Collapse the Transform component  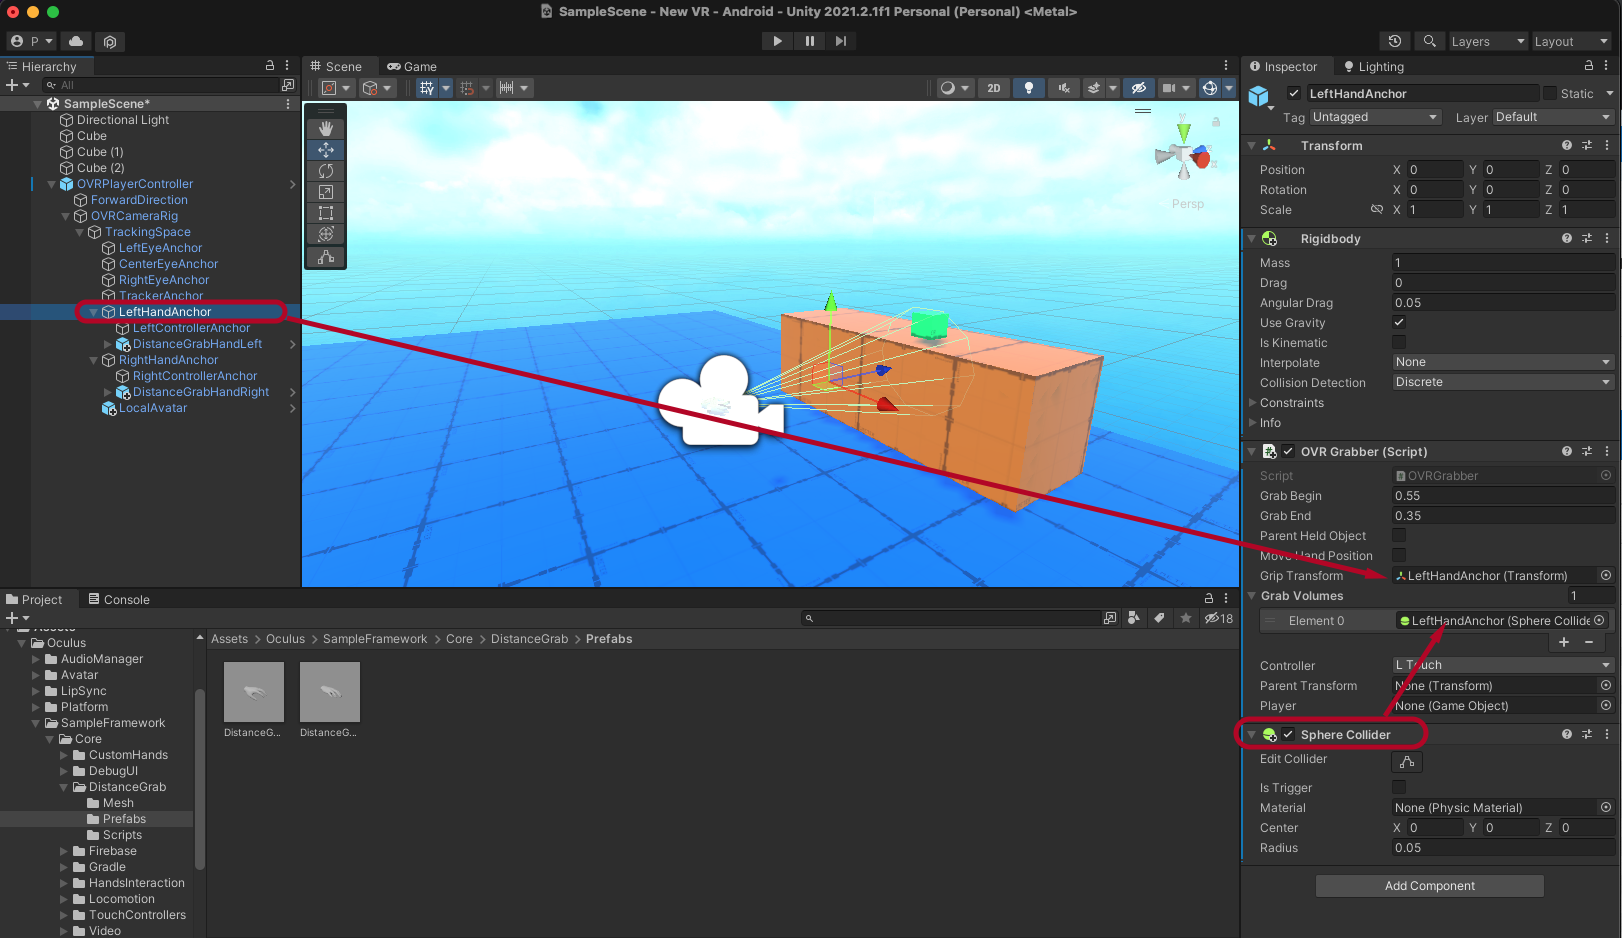point(1252,145)
